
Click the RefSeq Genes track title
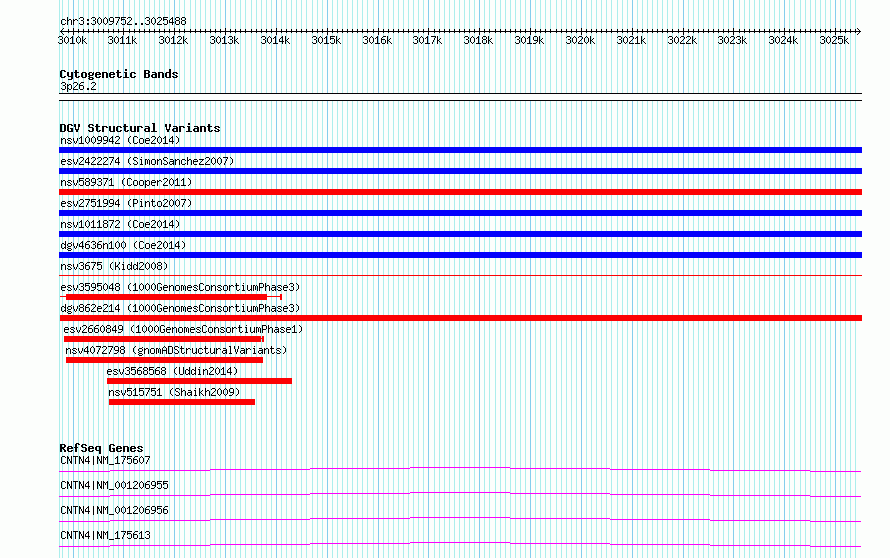pyautogui.click(x=101, y=448)
